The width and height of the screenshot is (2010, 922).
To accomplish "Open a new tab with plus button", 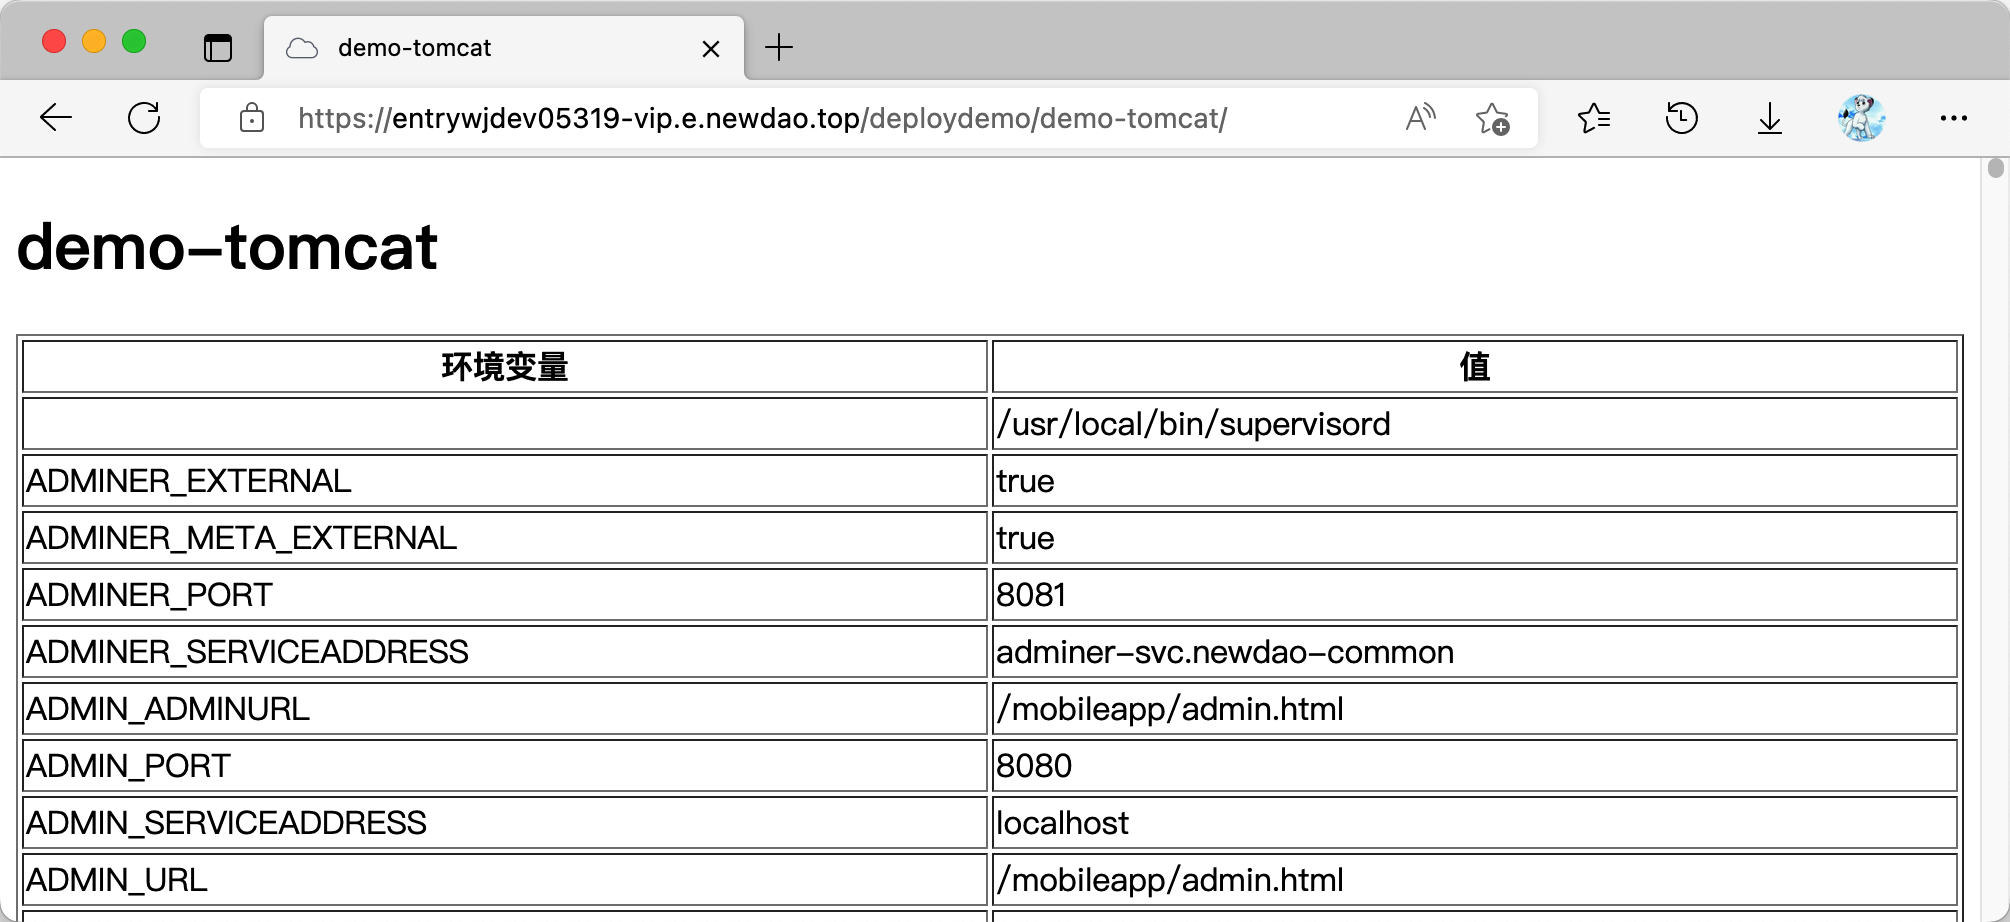I will [779, 47].
